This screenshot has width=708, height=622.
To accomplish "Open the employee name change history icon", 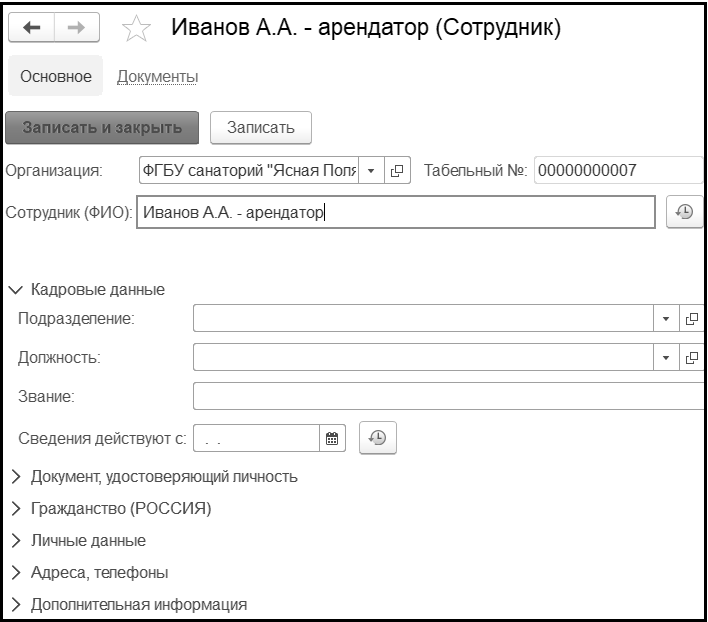I will 684,212.
